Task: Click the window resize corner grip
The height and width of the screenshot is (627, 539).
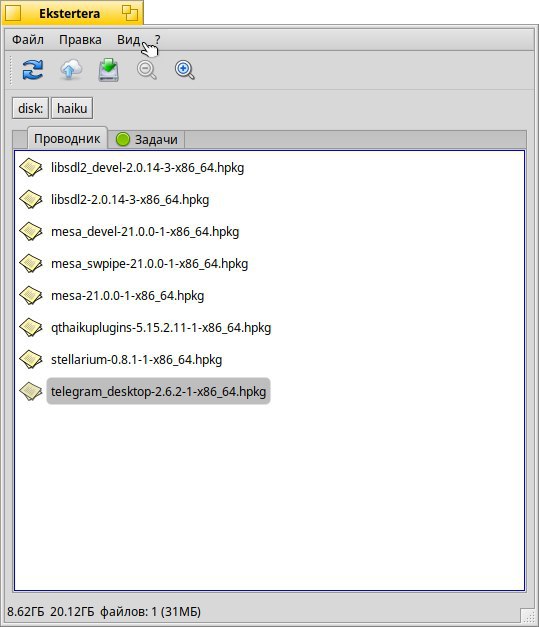Action: pyautogui.click(x=528, y=615)
